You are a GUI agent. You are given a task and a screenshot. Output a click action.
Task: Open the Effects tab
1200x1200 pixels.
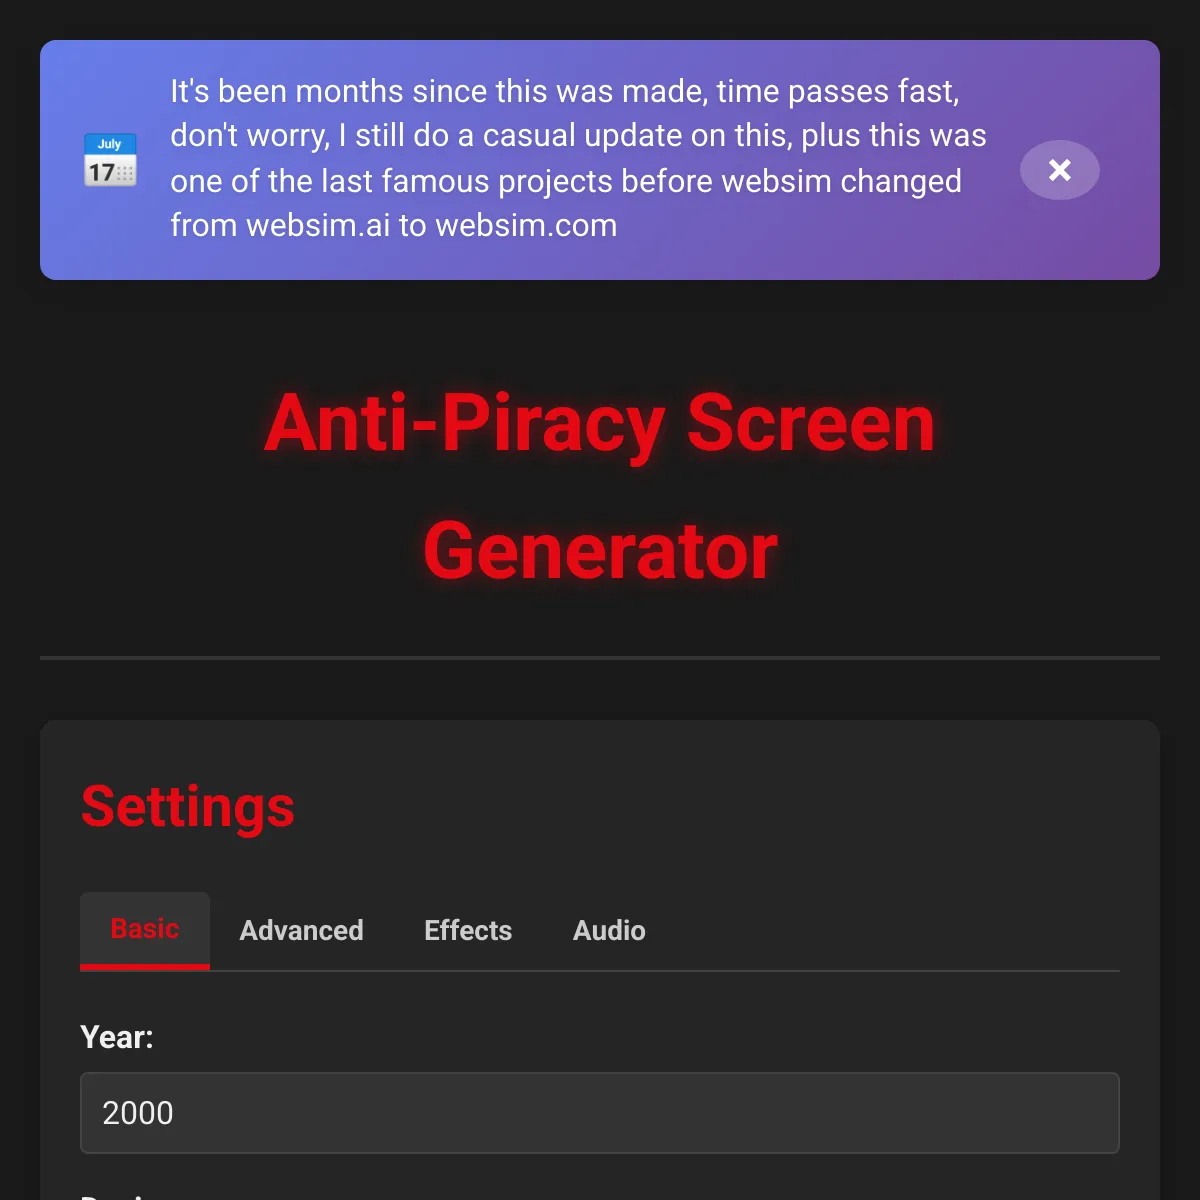468,930
